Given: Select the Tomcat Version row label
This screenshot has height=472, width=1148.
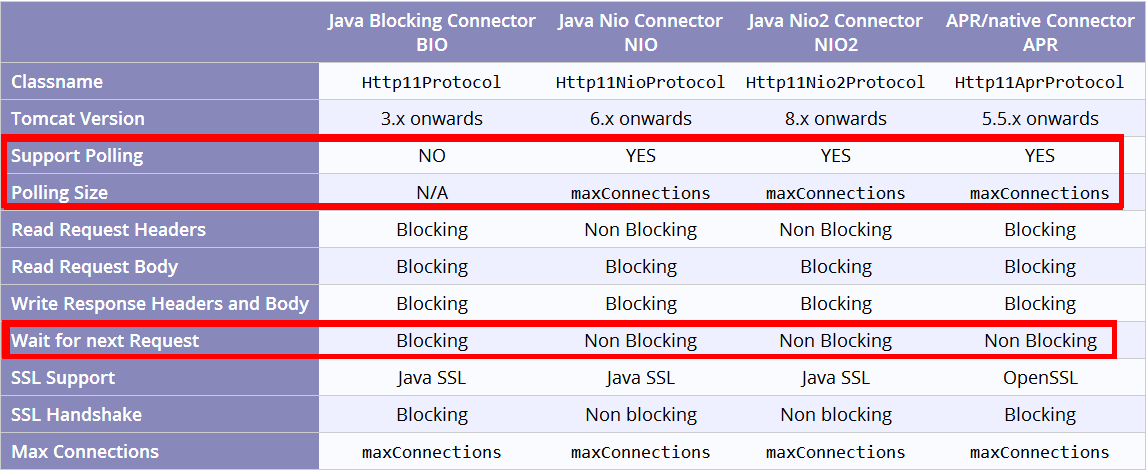Looking at the screenshot, I should (x=78, y=119).
